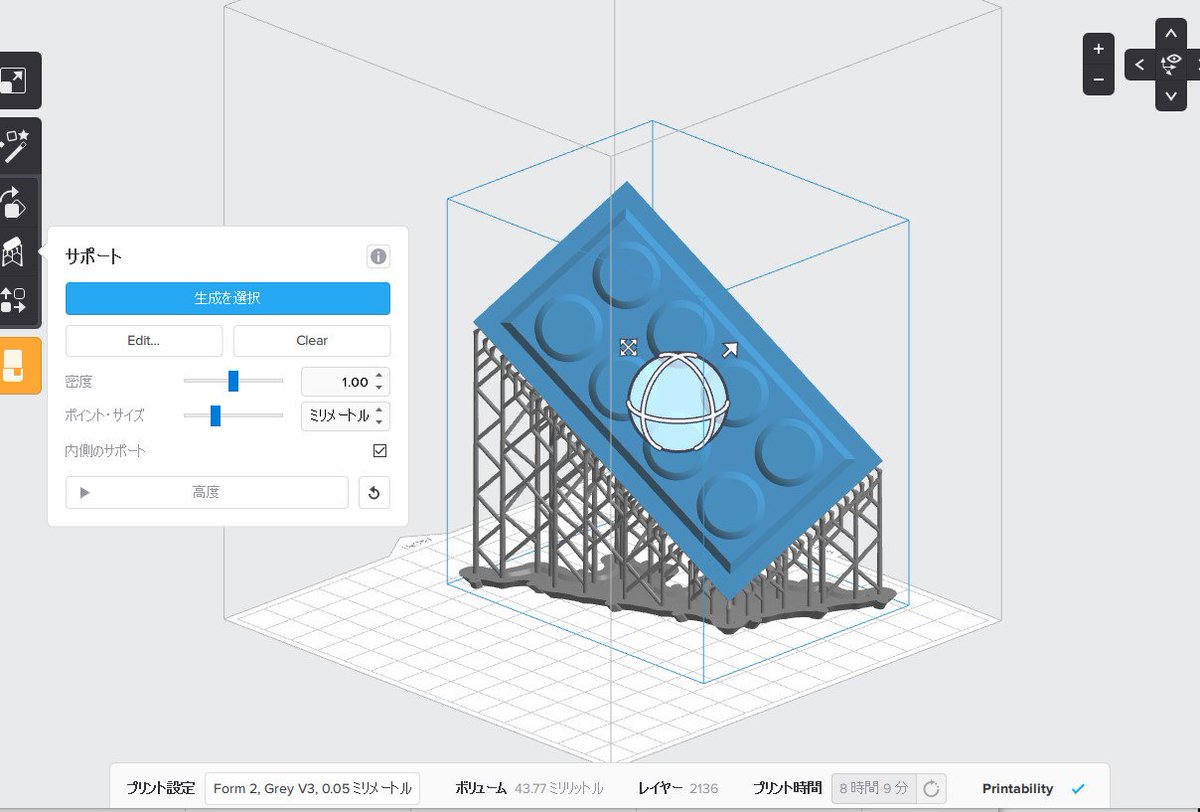
Task: Click the レイヤー 2136 readout
Action: (x=678, y=789)
